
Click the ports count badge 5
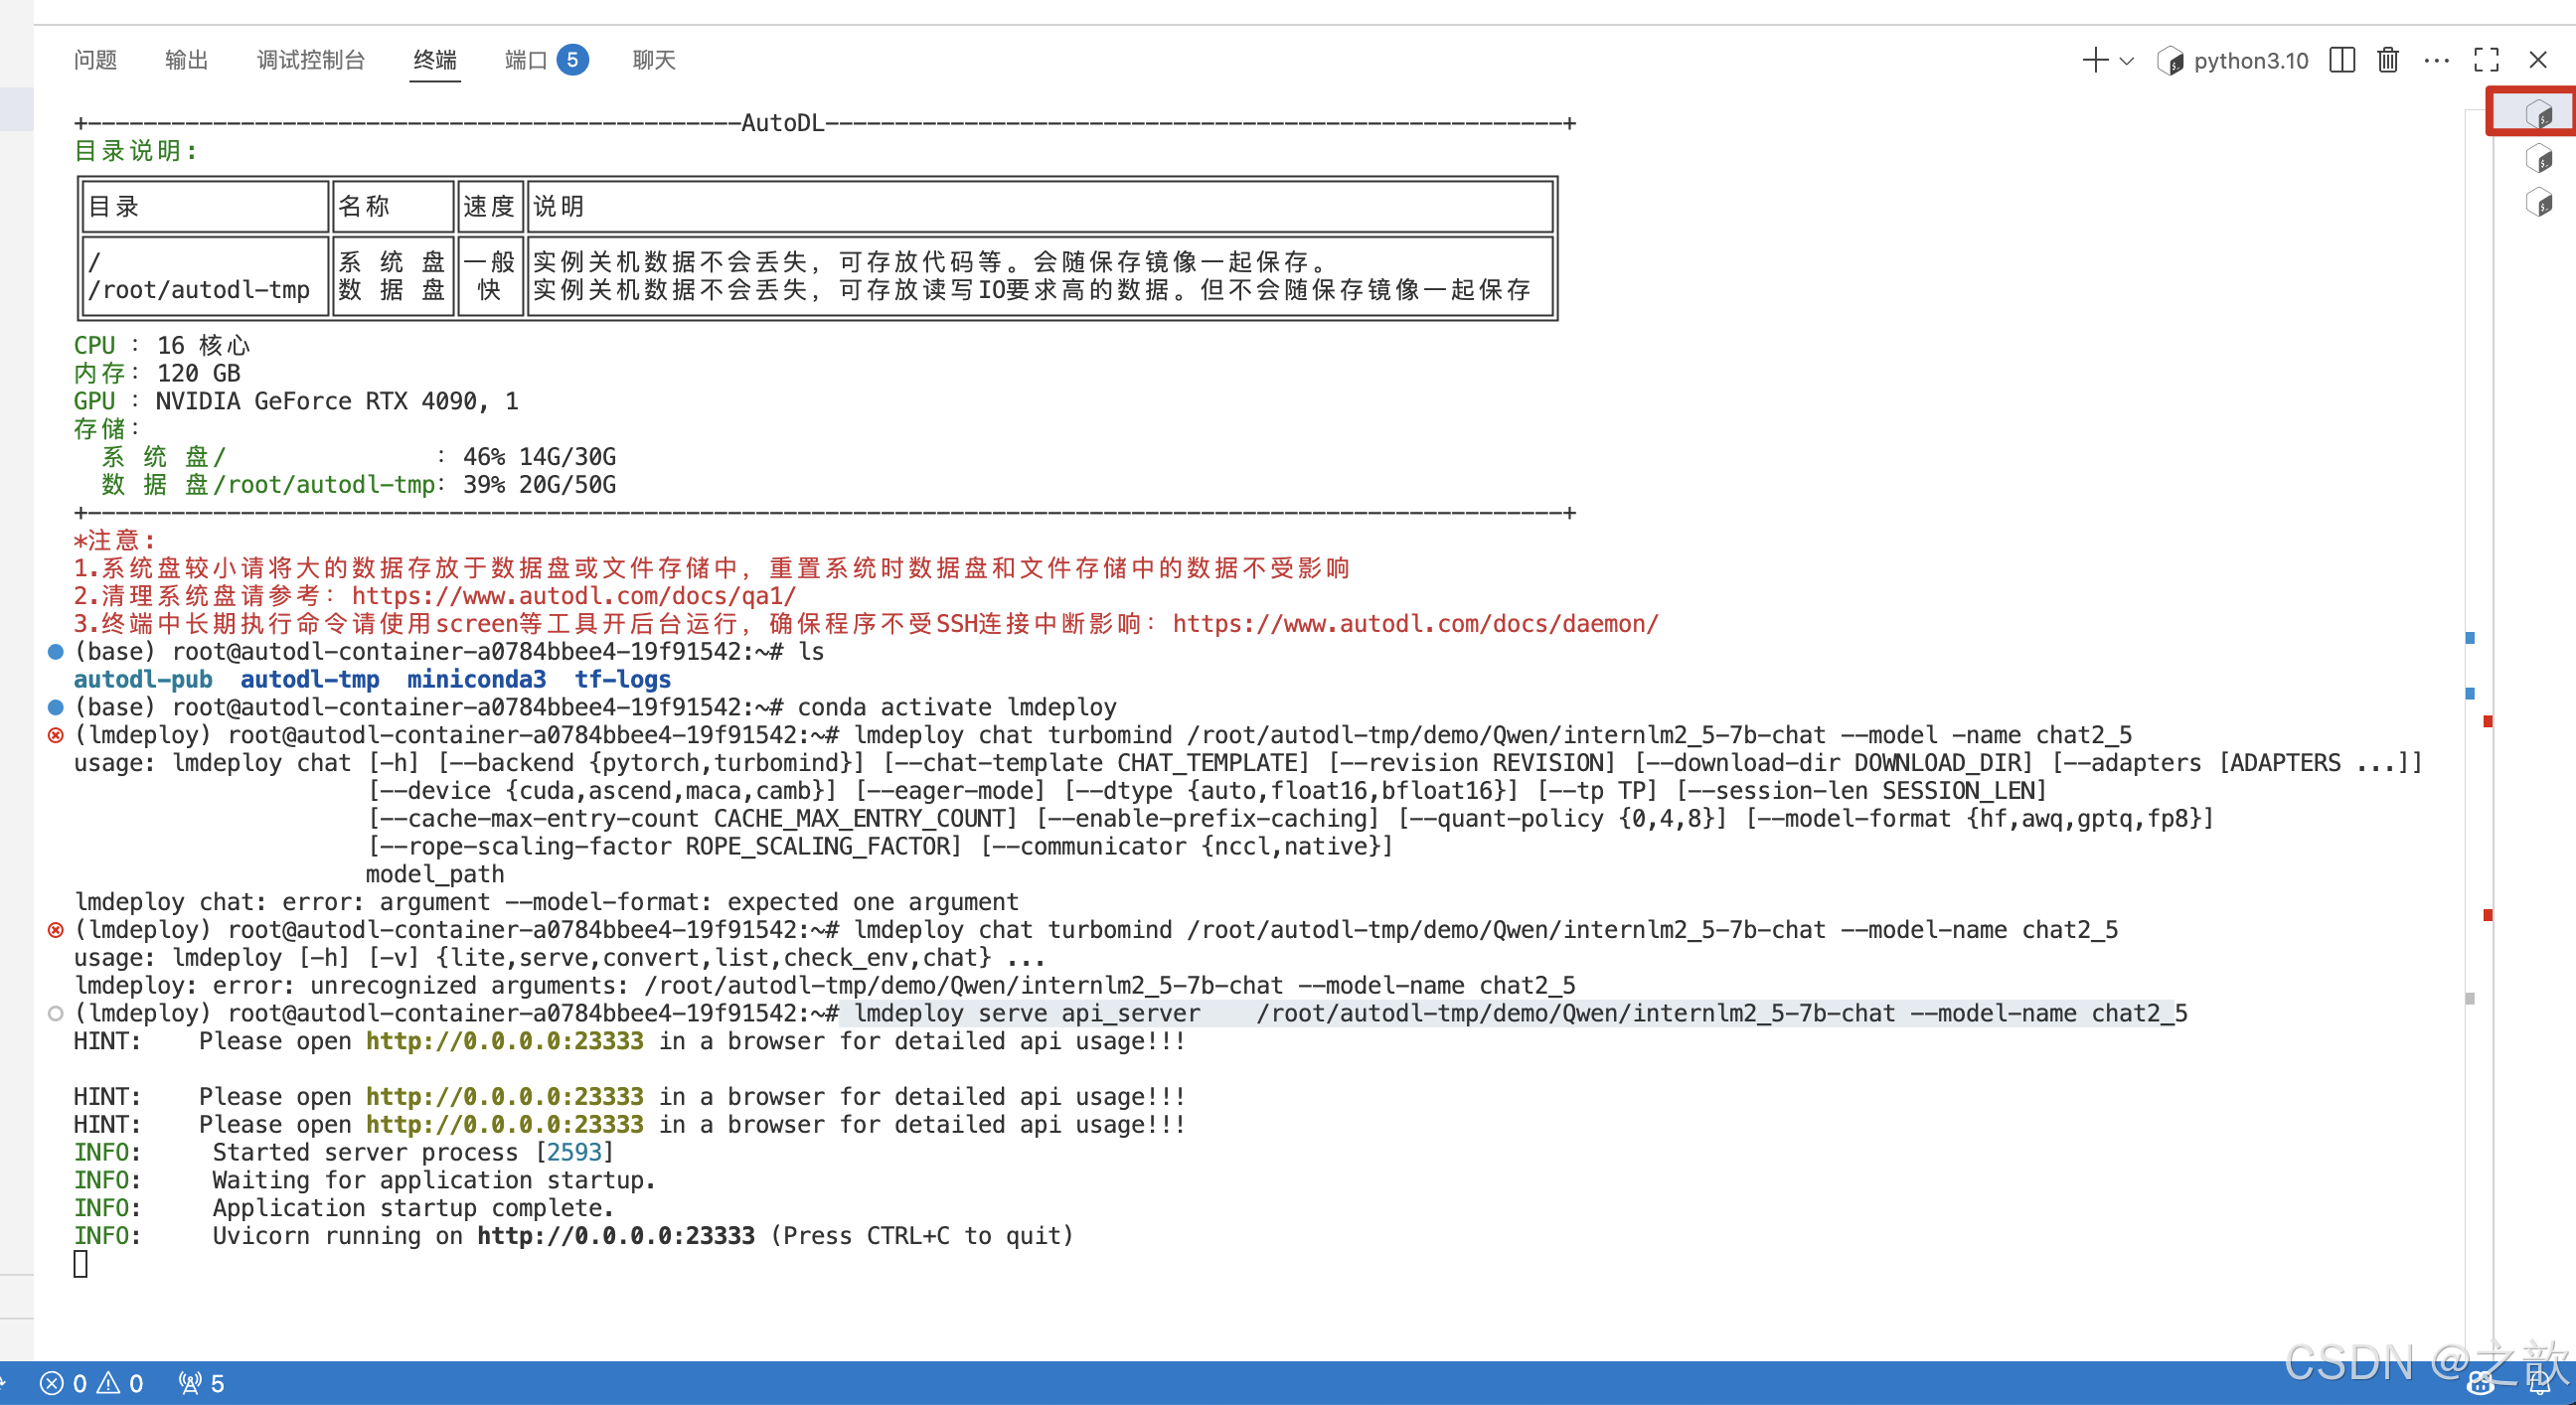tap(572, 60)
